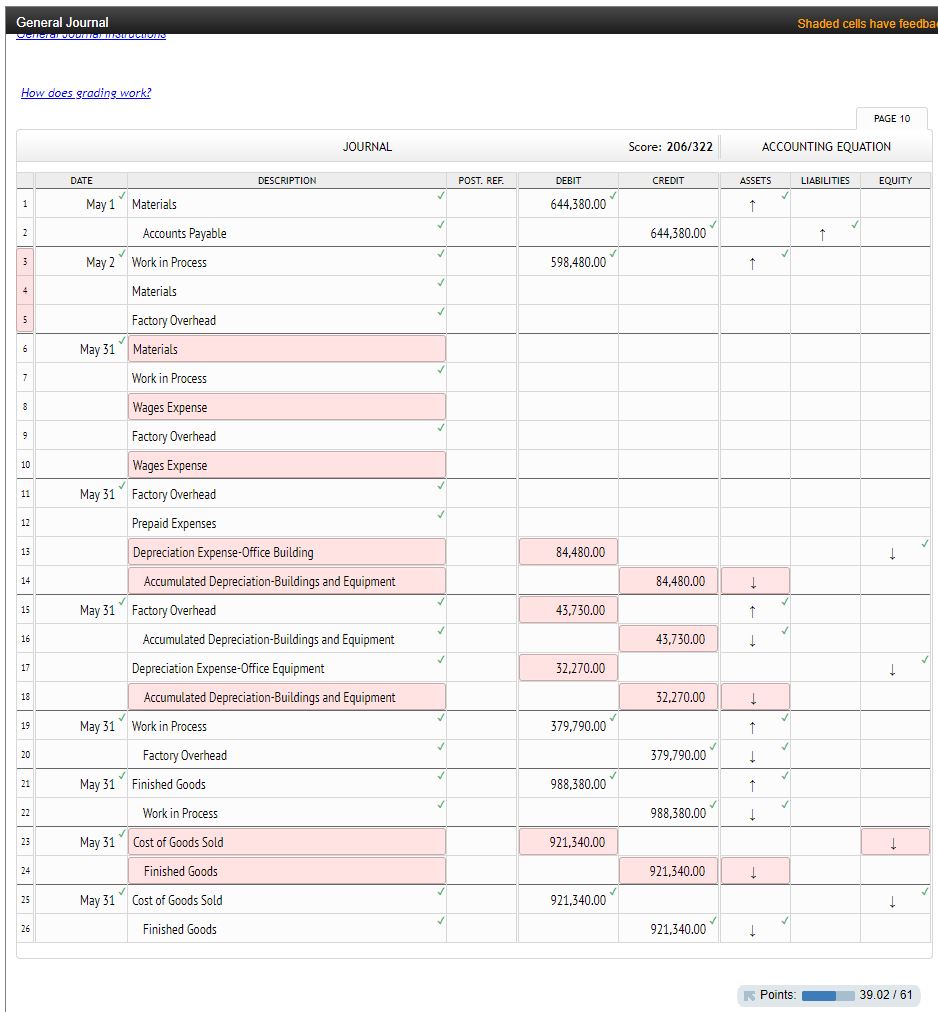Click the down Equity arrow beside Depreciation Expense-Office Building
The image size is (938, 1012).
[893, 553]
